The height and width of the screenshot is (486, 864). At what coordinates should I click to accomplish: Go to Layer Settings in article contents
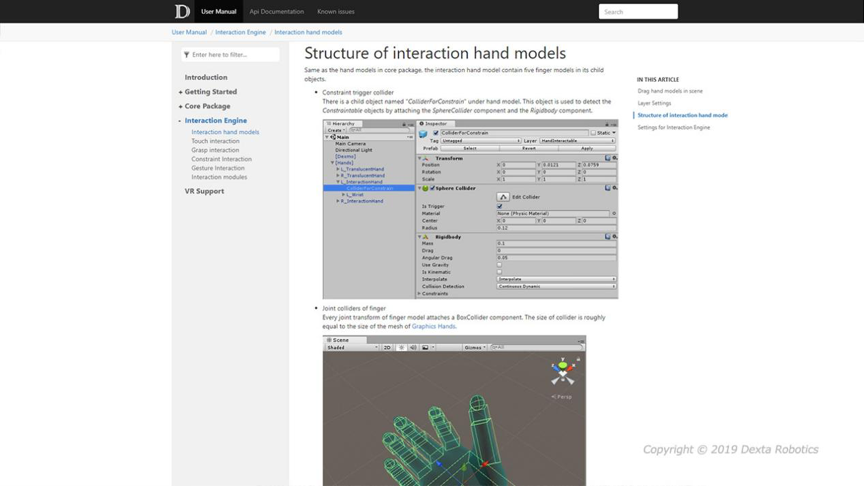pyautogui.click(x=654, y=103)
